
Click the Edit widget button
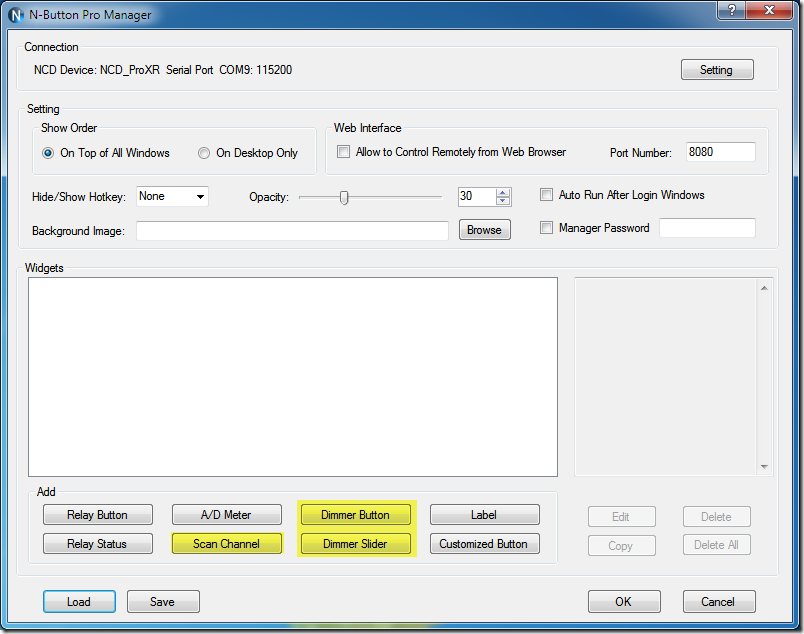(x=621, y=517)
